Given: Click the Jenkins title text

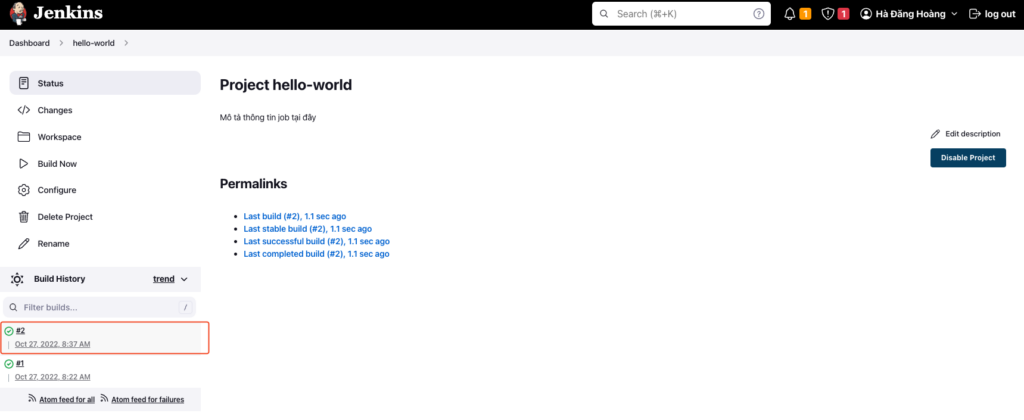Looking at the screenshot, I should 68,13.
